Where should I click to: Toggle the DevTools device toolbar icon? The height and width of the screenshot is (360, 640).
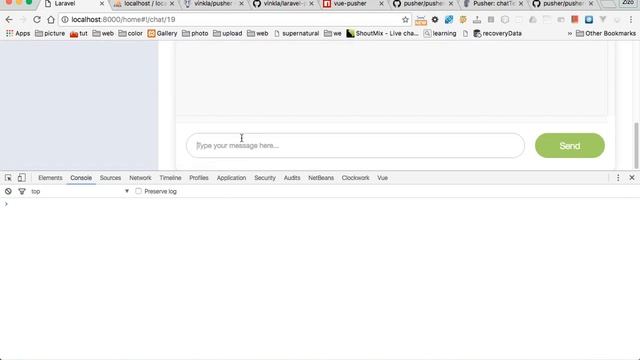point(22,178)
